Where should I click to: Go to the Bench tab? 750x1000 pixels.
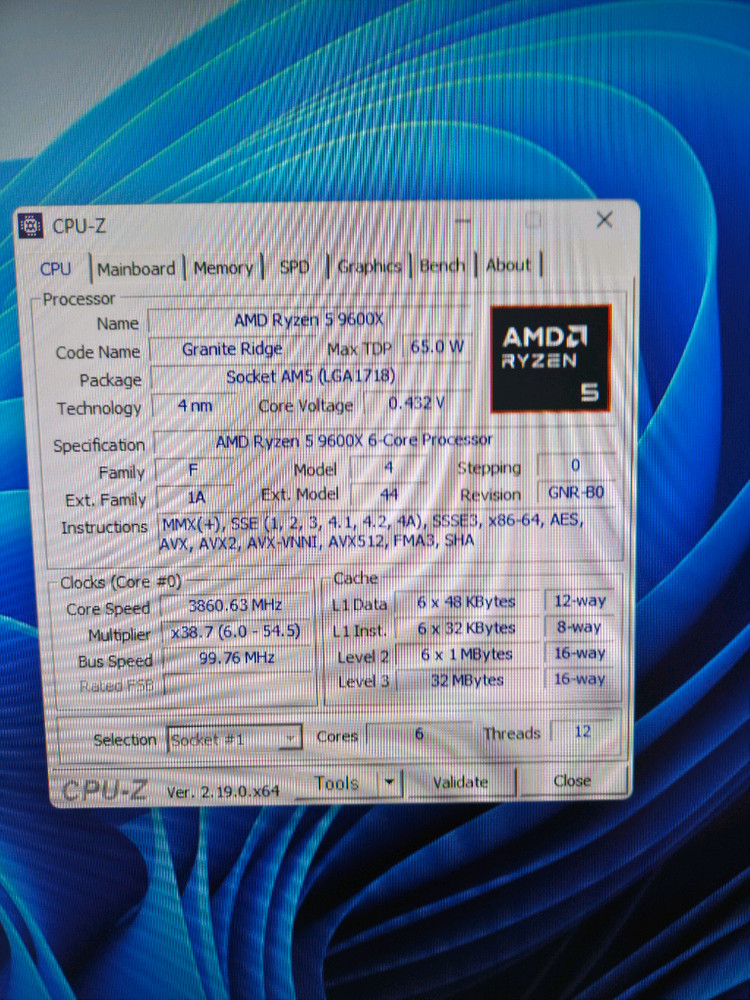(x=442, y=265)
